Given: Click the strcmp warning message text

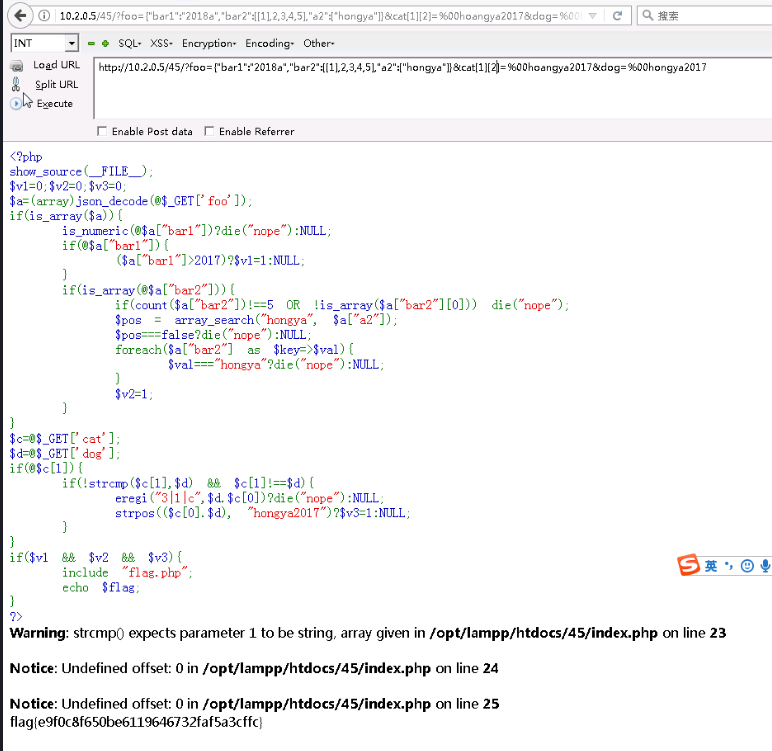Looking at the screenshot, I should click(x=368, y=633).
